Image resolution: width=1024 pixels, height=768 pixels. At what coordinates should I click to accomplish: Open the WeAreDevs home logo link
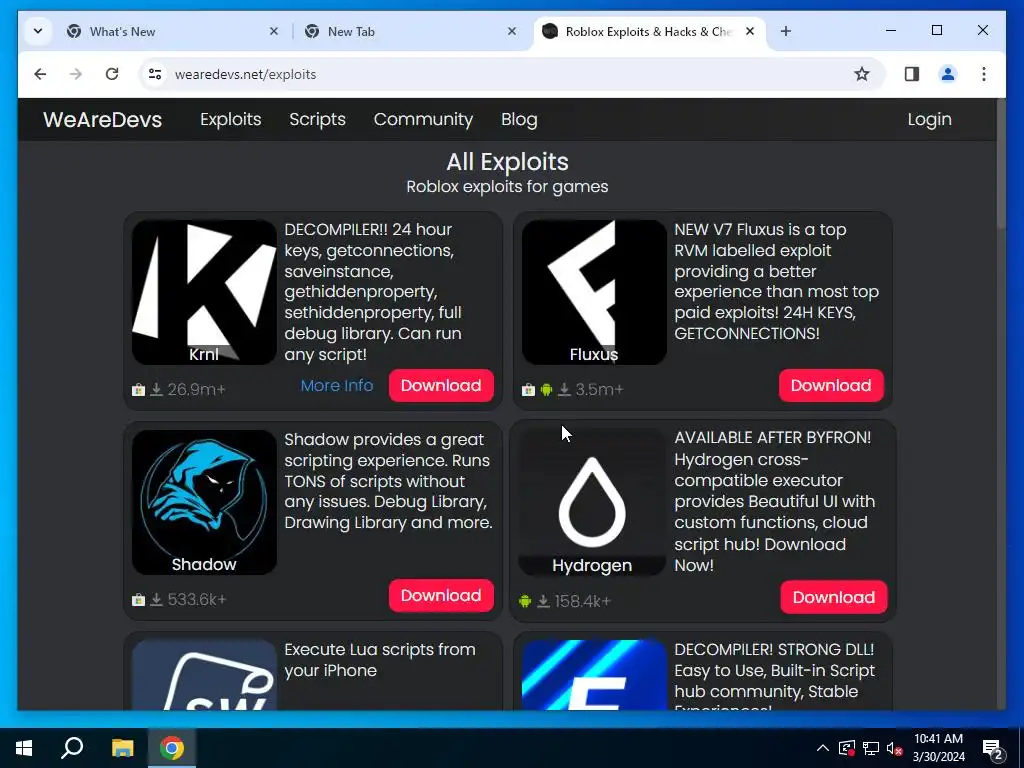click(103, 120)
